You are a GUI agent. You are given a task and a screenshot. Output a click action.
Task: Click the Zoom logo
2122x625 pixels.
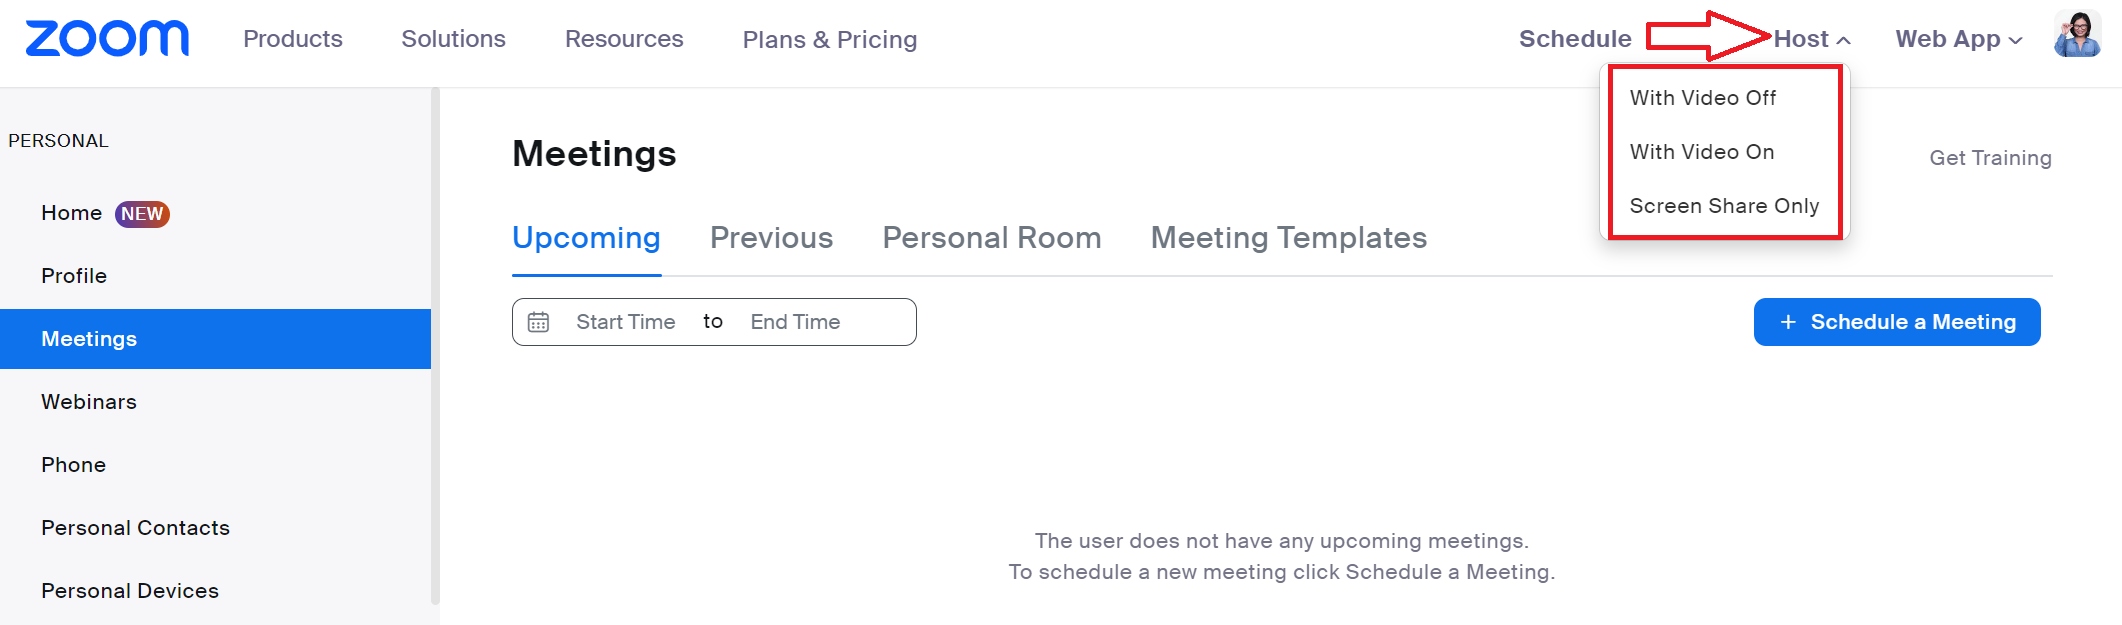click(x=107, y=39)
